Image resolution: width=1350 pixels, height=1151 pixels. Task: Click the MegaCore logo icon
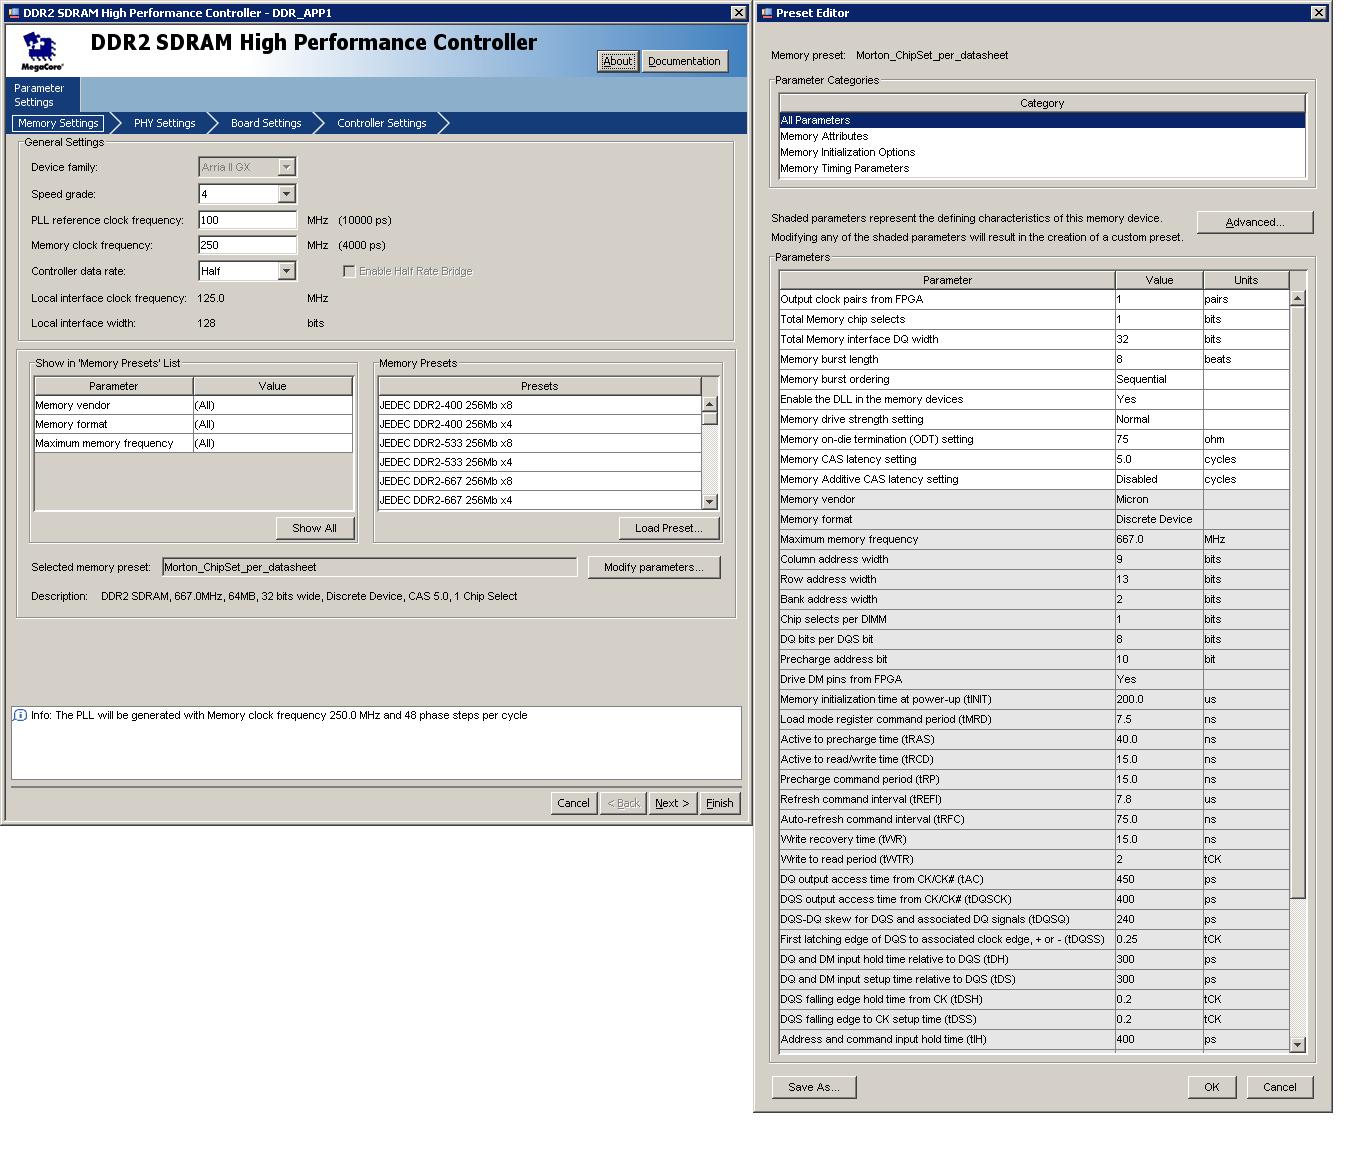pos(41,51)
